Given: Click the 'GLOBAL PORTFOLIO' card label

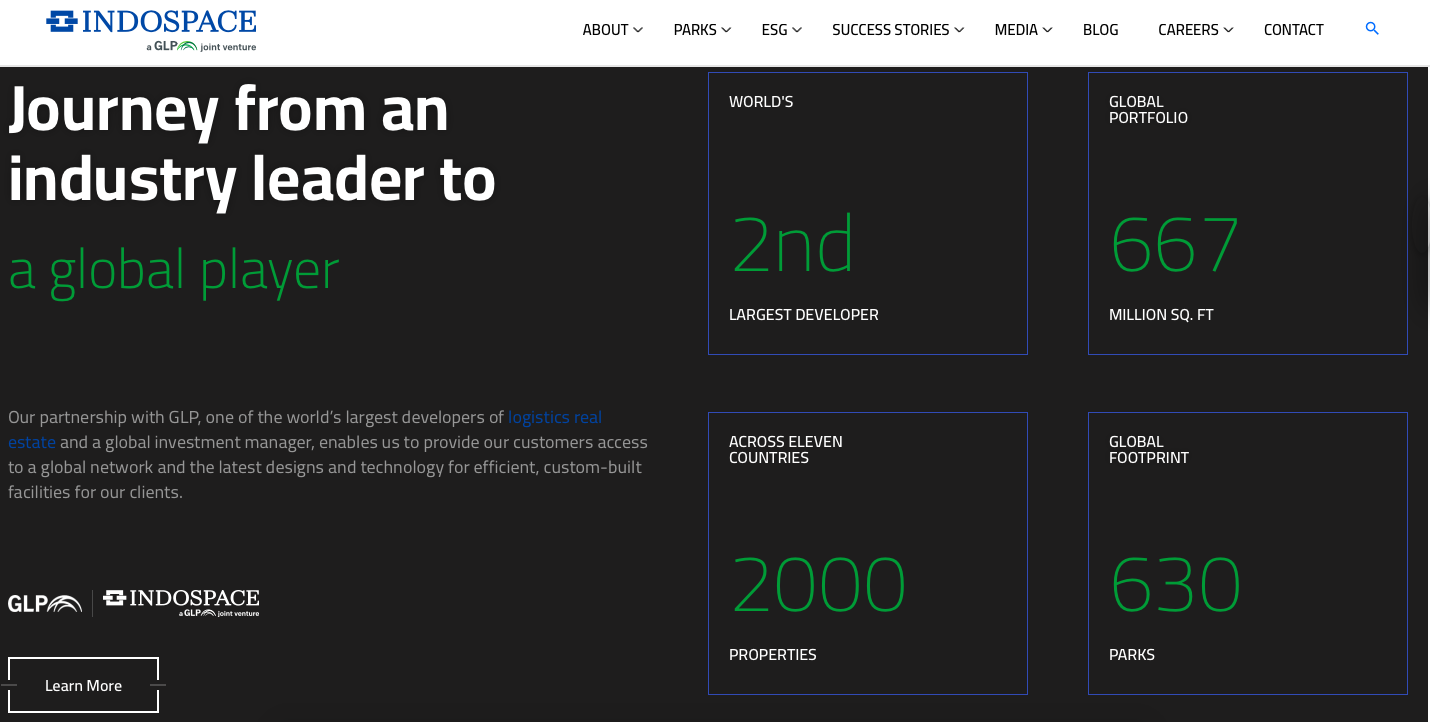Looking at the screenshot, I should 1148,110.
